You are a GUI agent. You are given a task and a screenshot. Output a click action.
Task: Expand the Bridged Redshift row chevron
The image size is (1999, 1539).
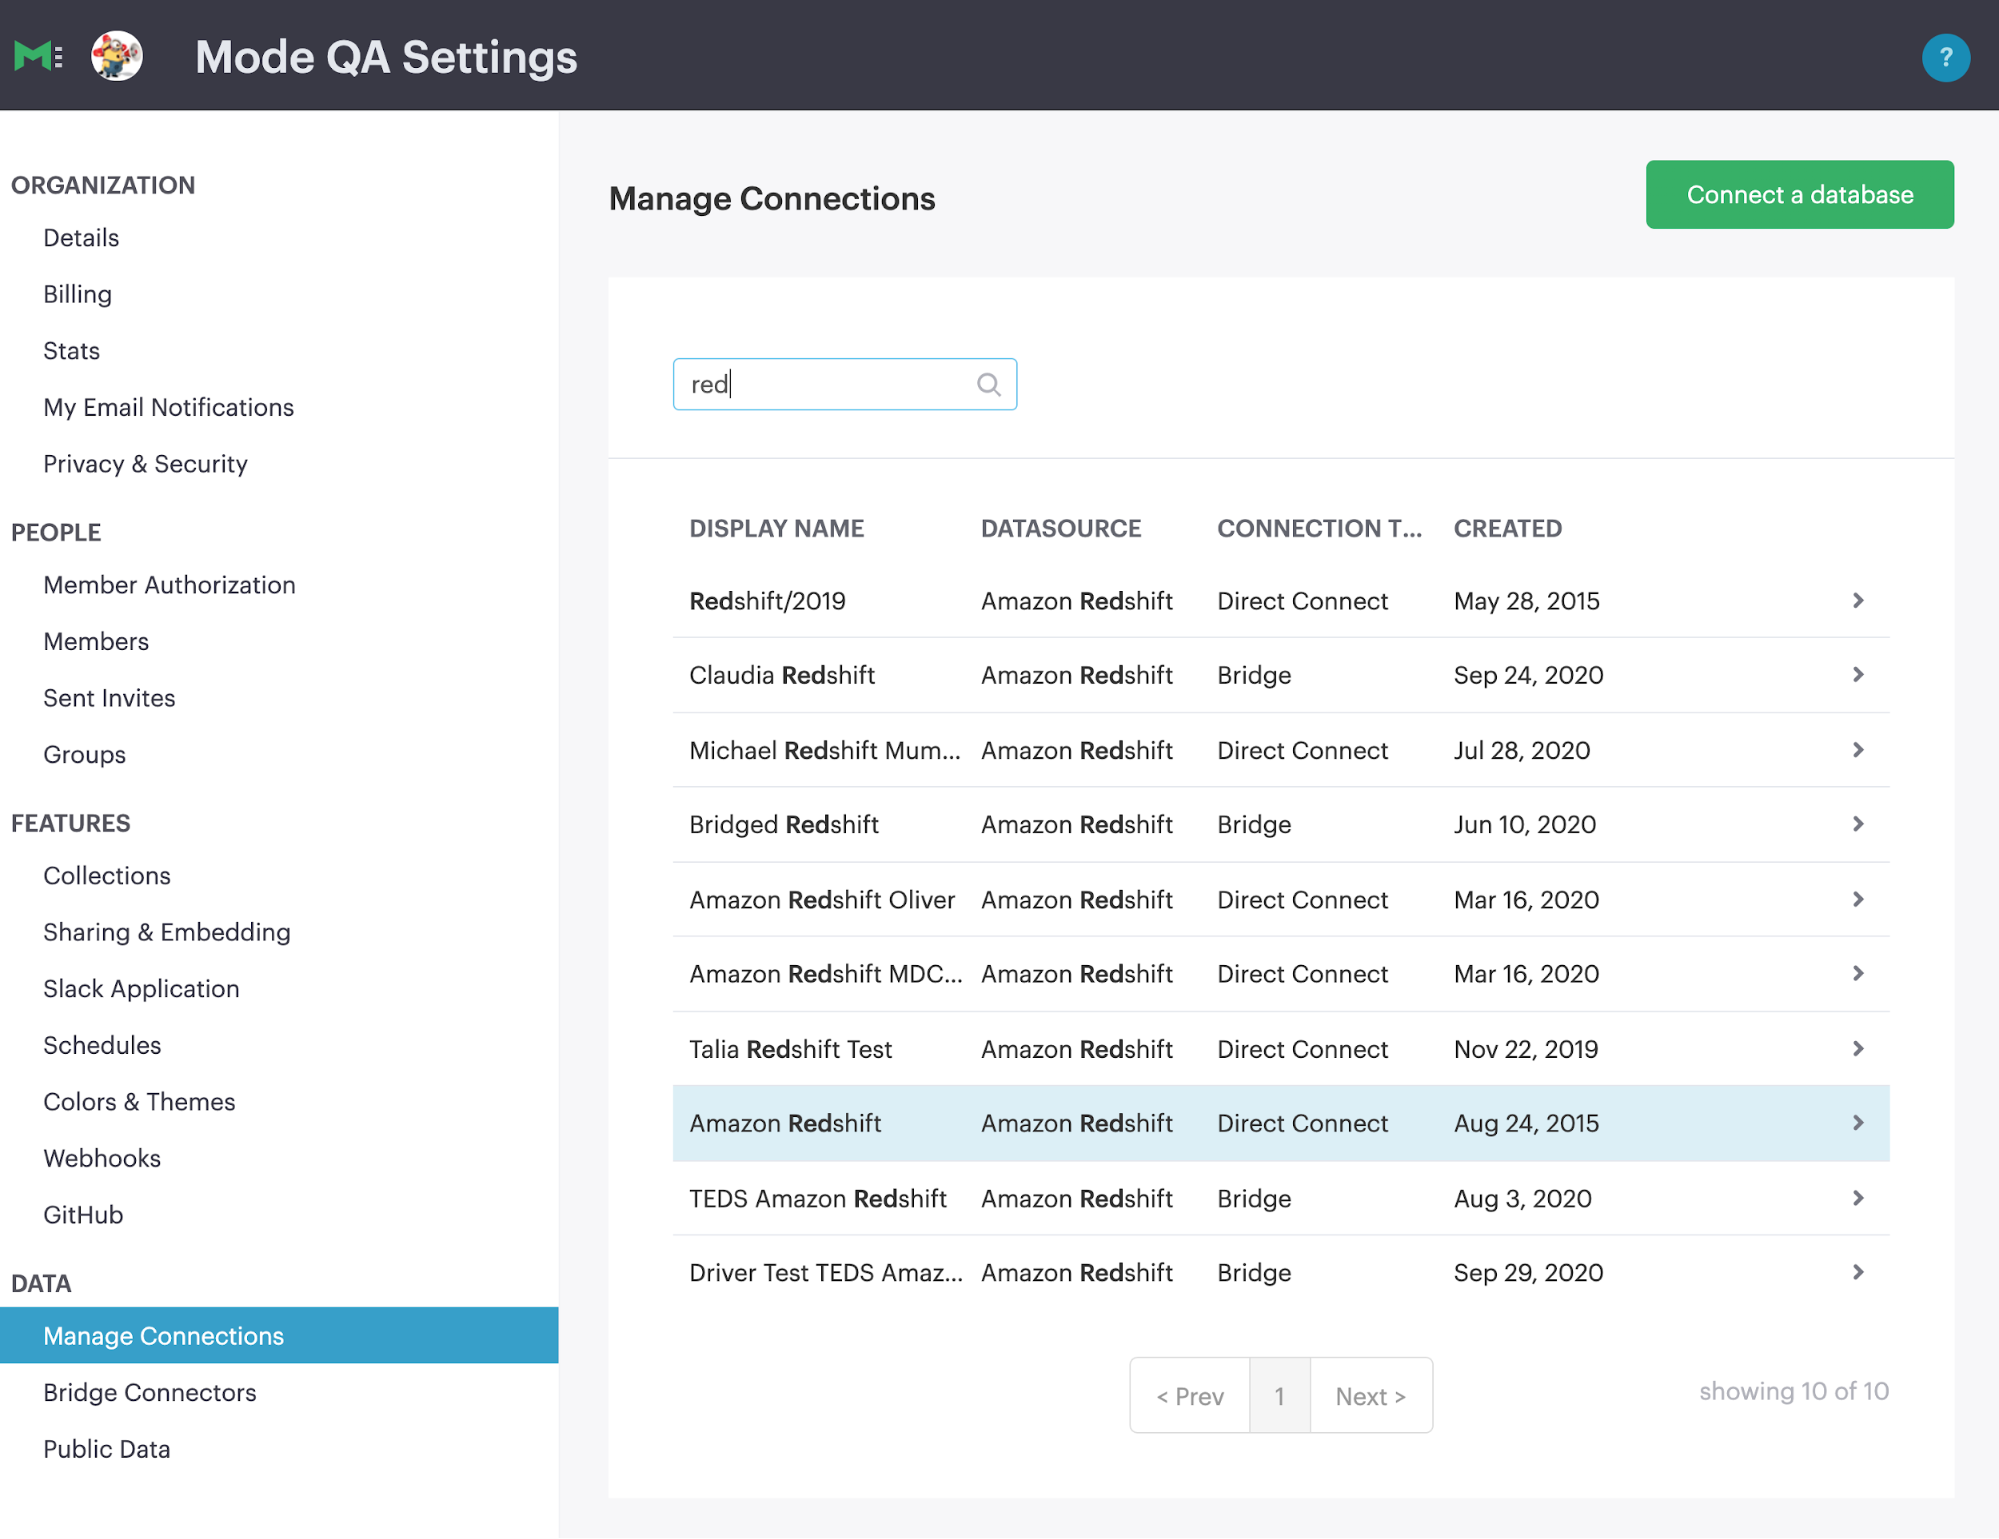(x=1858, y=824)
